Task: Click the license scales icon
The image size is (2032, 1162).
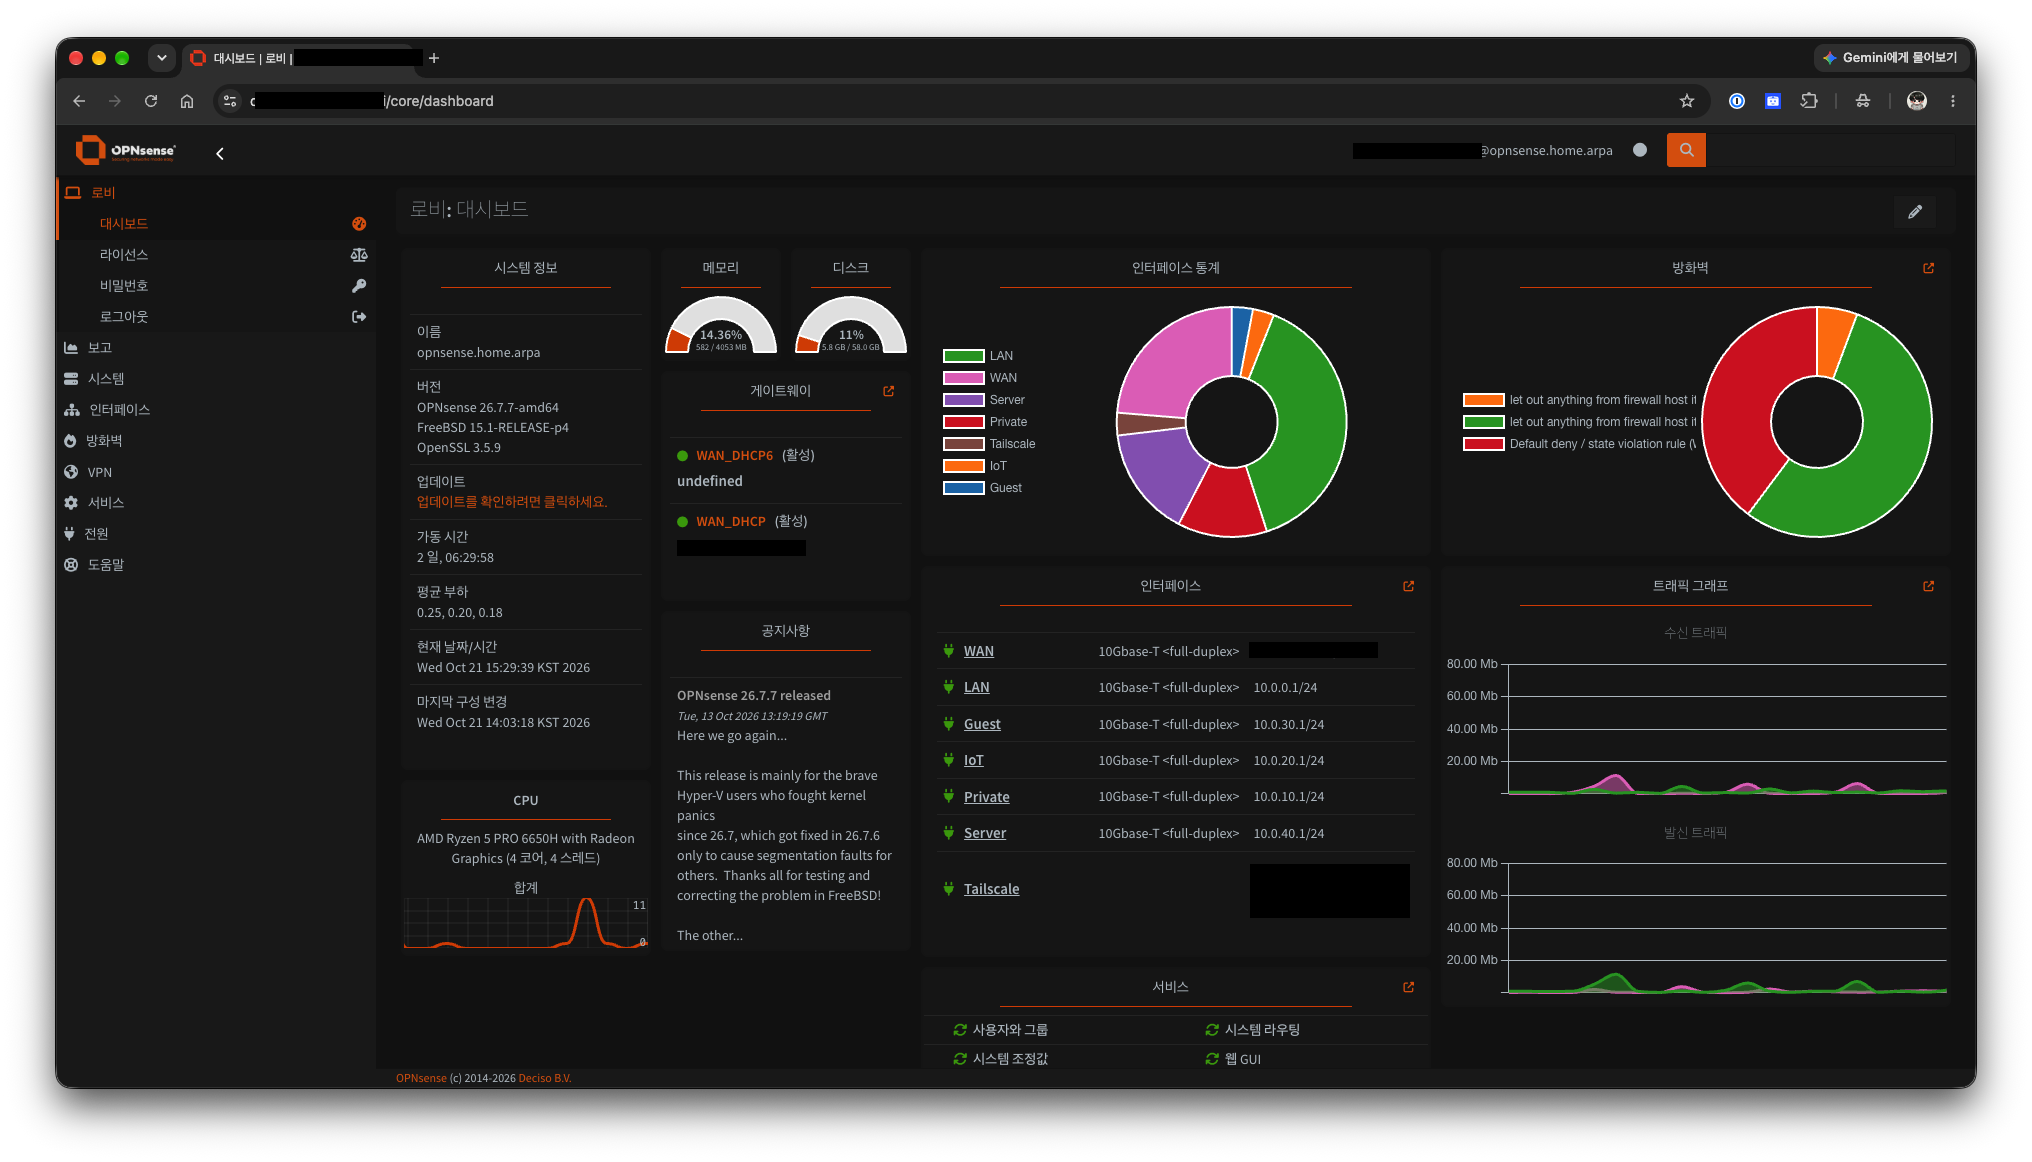Action: [359, 255]
